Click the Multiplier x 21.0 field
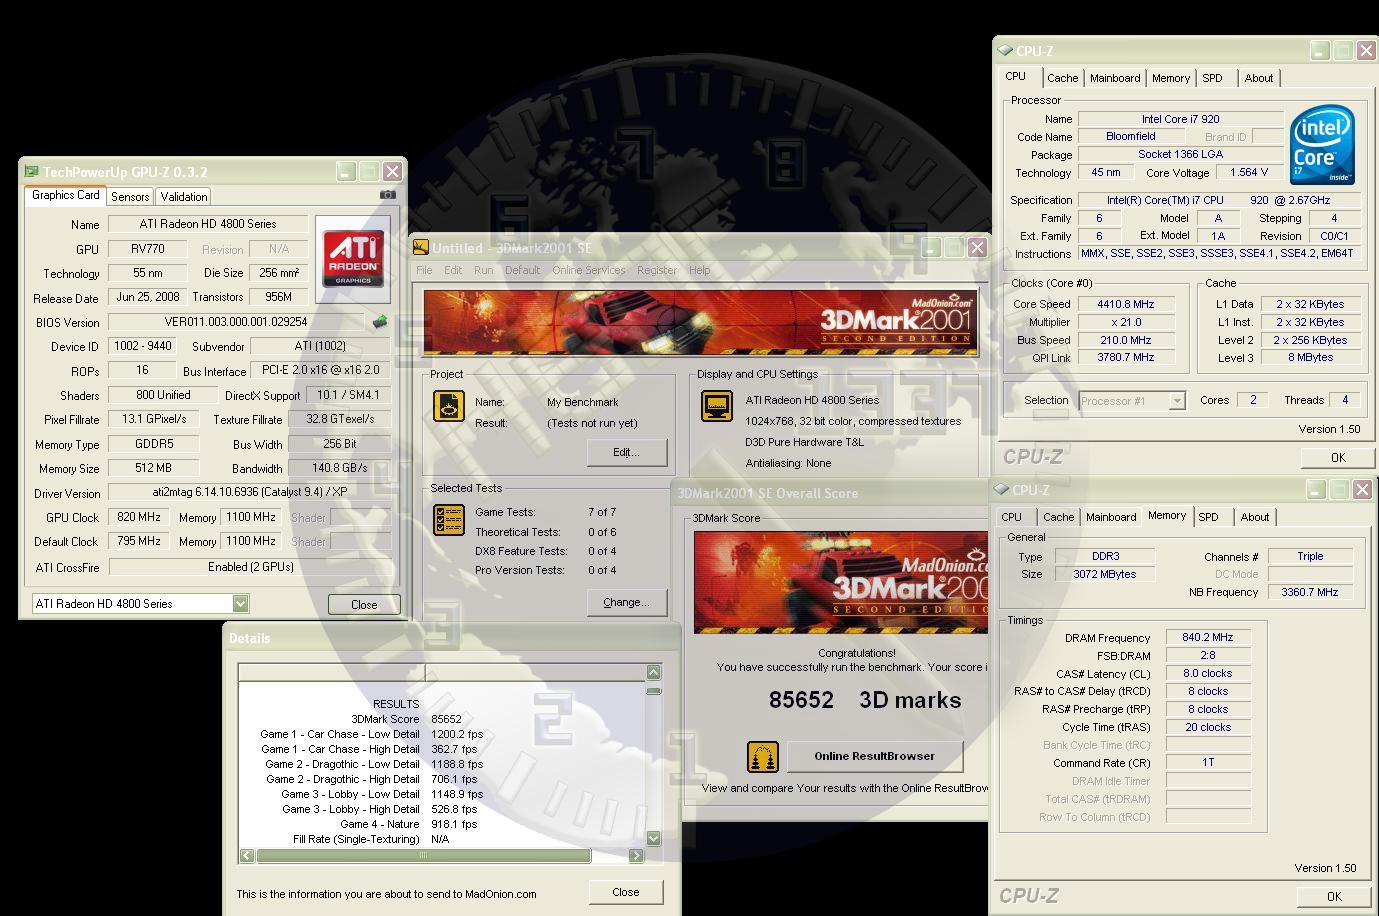 point(1125,322)
